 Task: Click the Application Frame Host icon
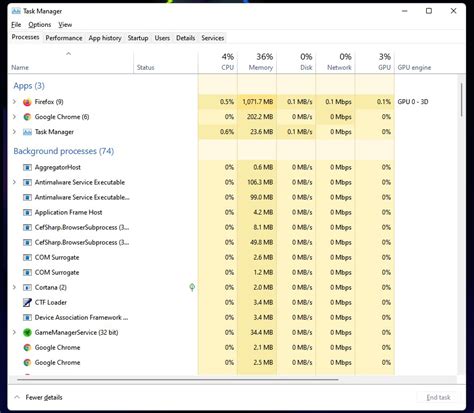27,212
